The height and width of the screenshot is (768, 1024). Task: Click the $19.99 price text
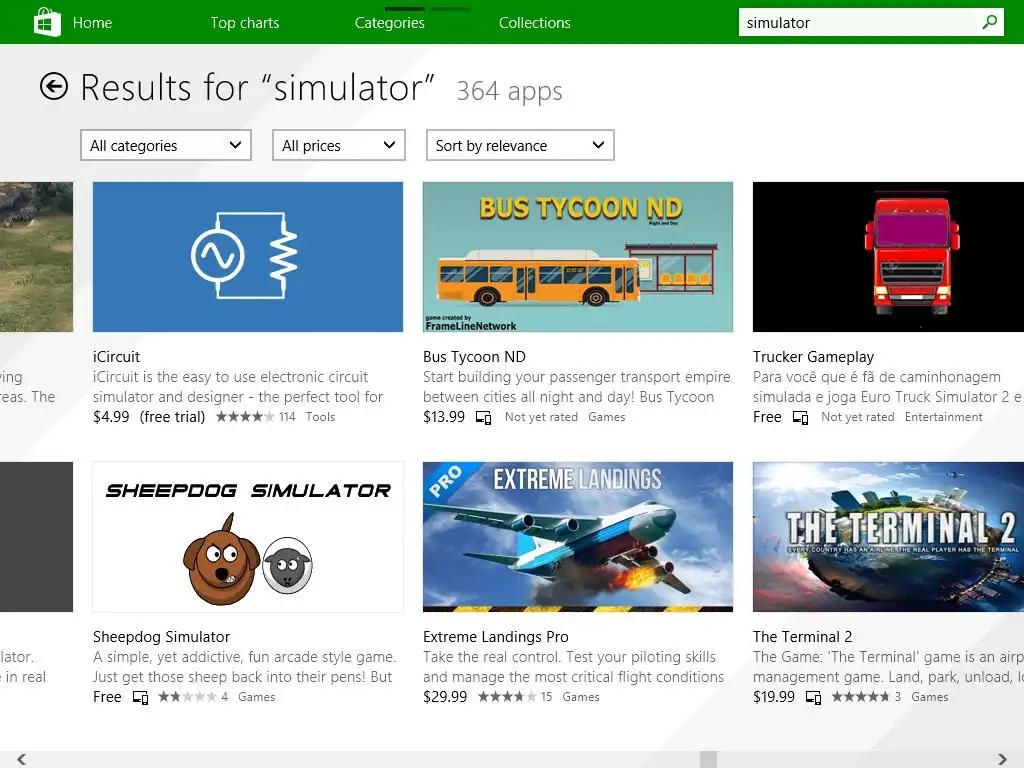[x=774, y=697]
